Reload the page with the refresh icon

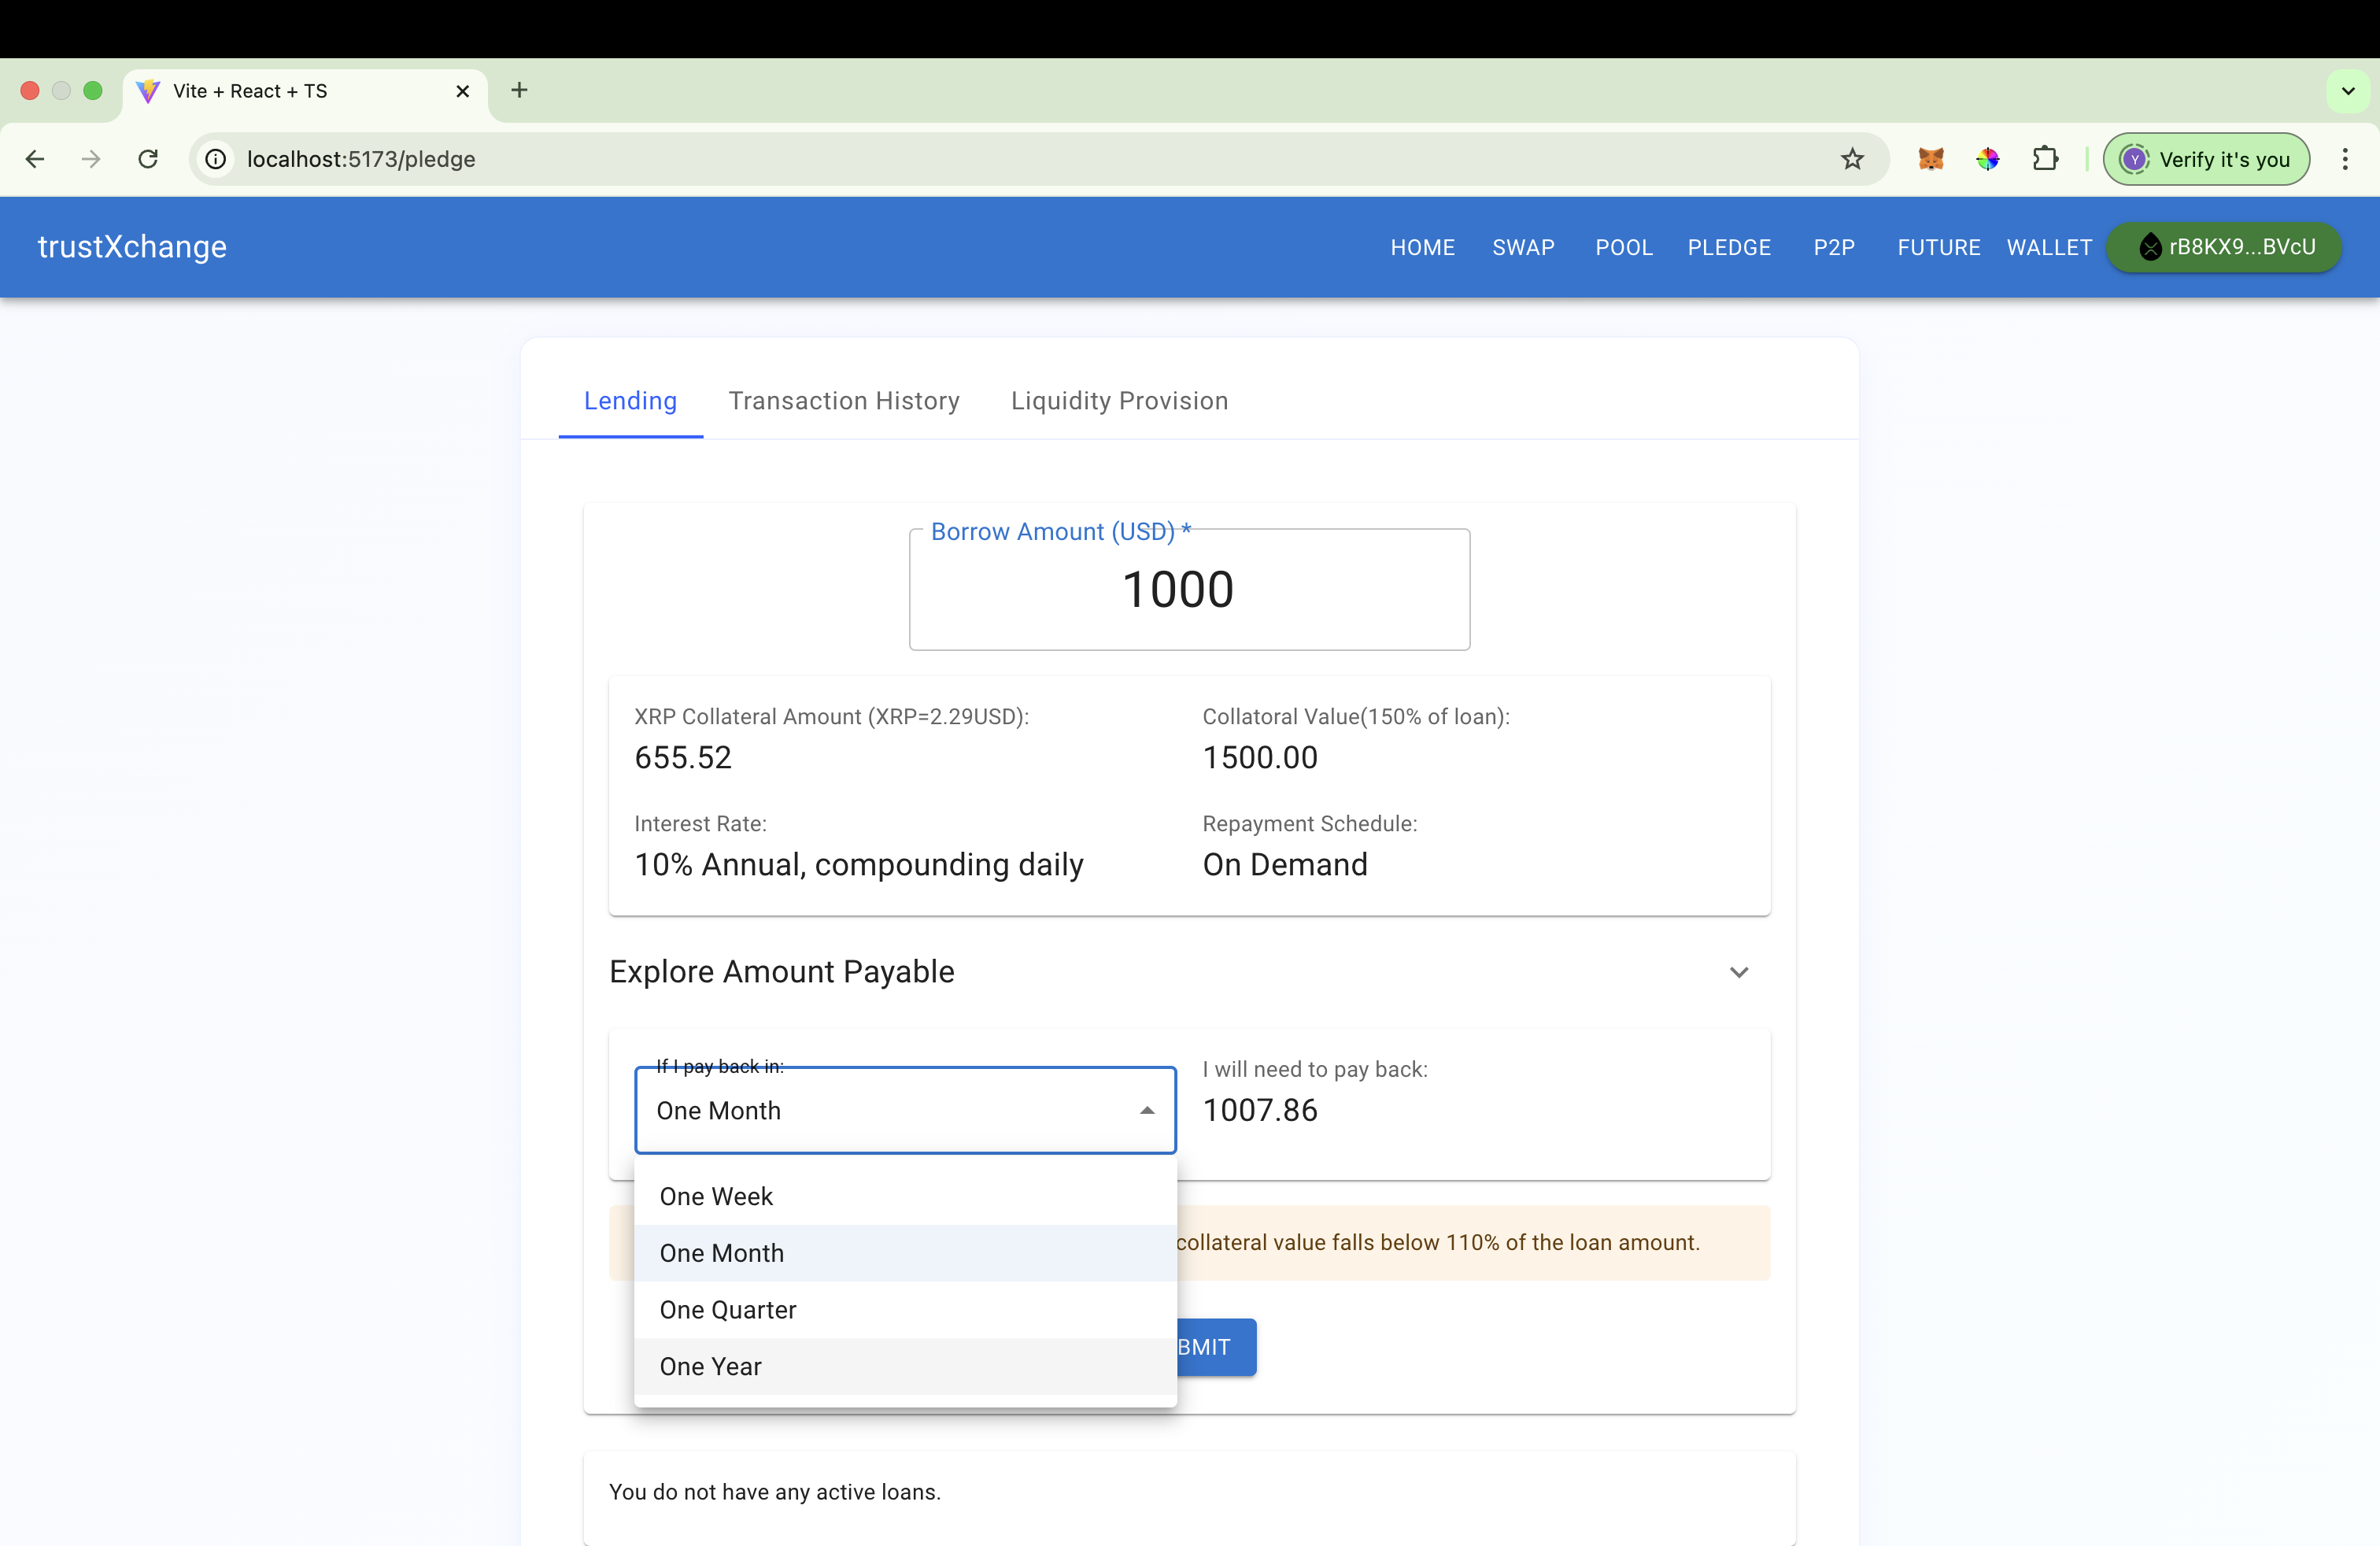[148, 159]
